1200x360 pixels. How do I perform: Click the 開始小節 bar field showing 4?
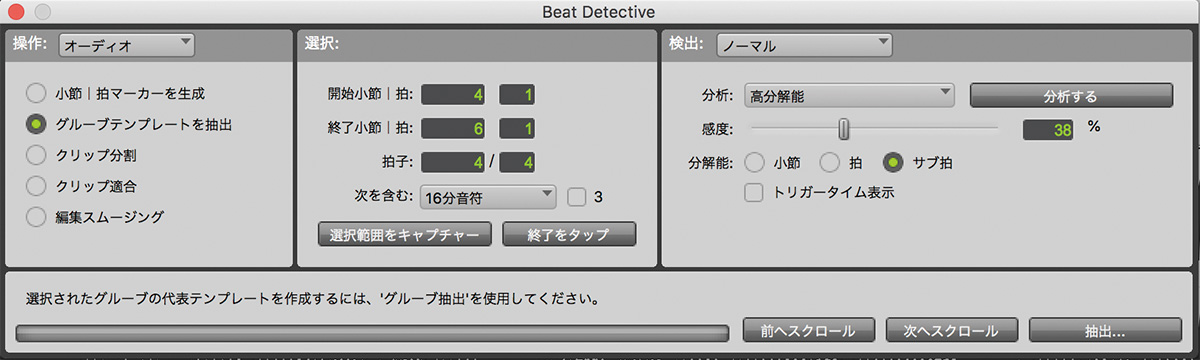click(454, 96)
